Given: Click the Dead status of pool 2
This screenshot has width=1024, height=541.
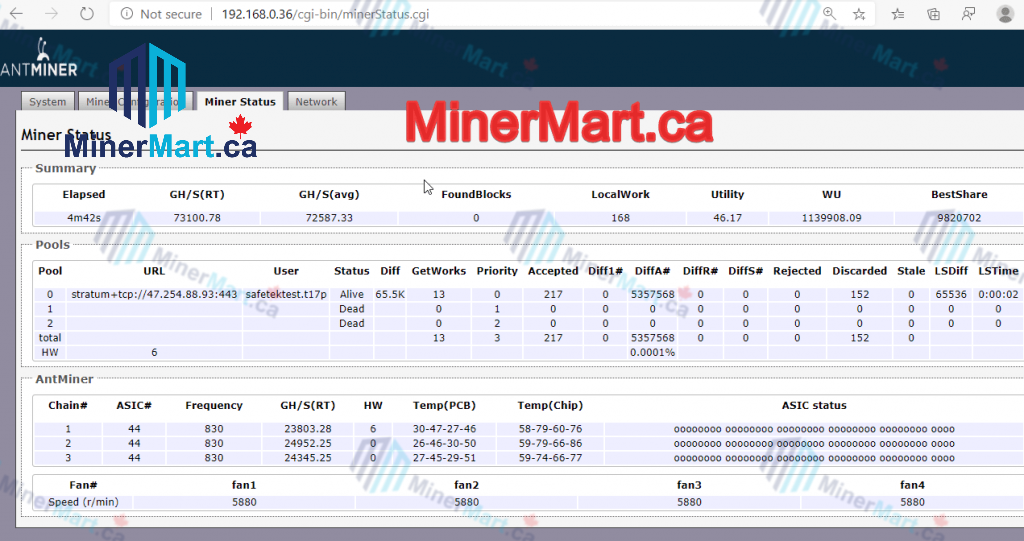Looking at the screenshot, I should 351,323.
